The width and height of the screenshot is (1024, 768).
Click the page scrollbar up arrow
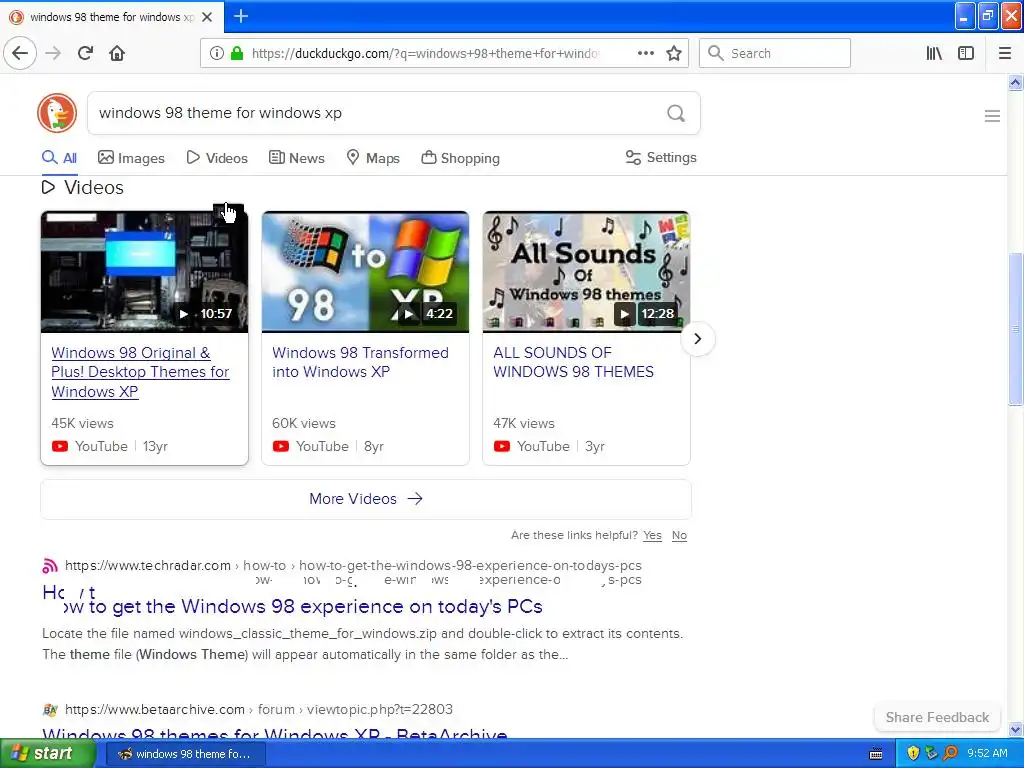tap(1015, 82)
